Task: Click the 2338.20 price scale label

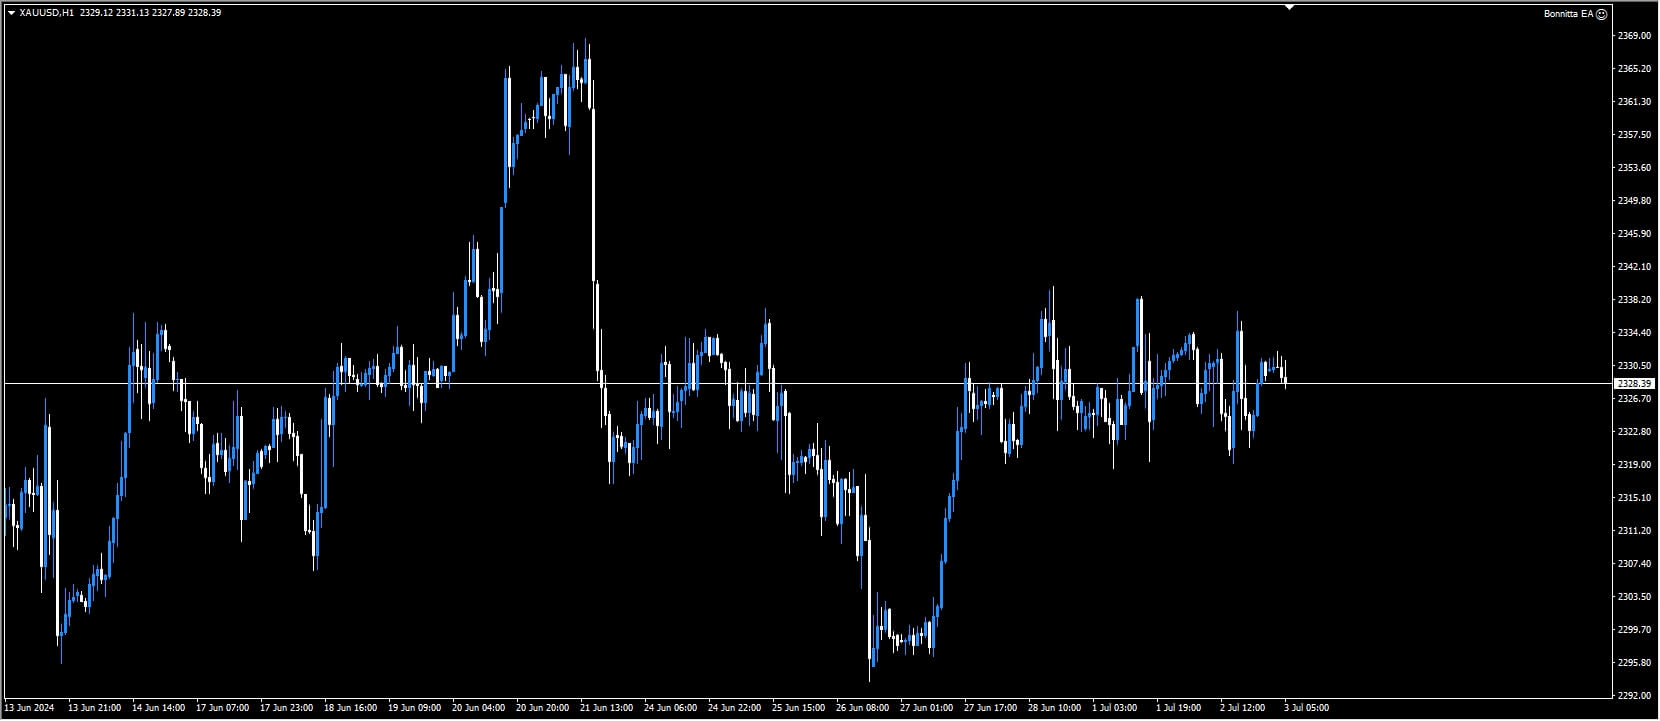Action: [1633, 300]
